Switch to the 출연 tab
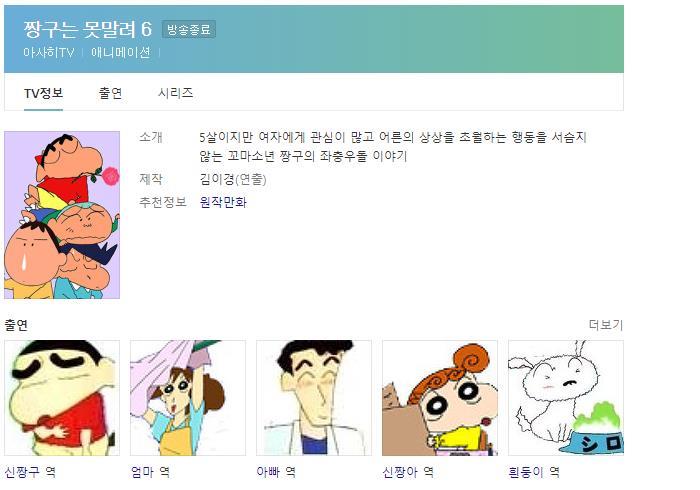 click(110, 93)
